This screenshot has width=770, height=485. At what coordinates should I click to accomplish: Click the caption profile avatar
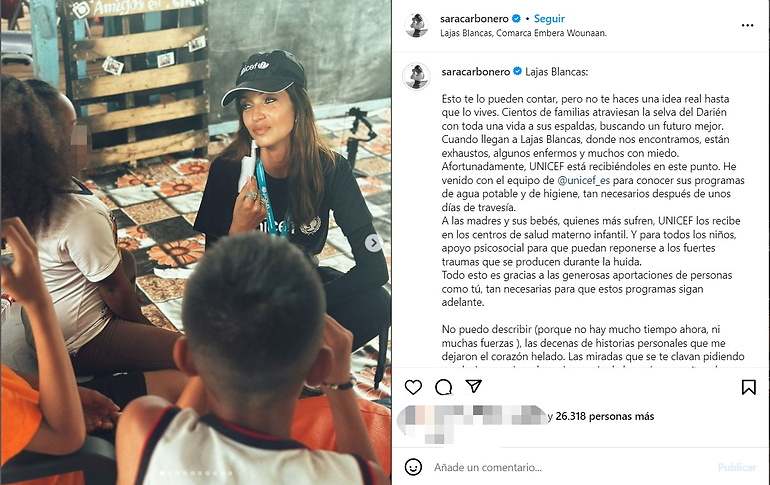coord(416,77)
